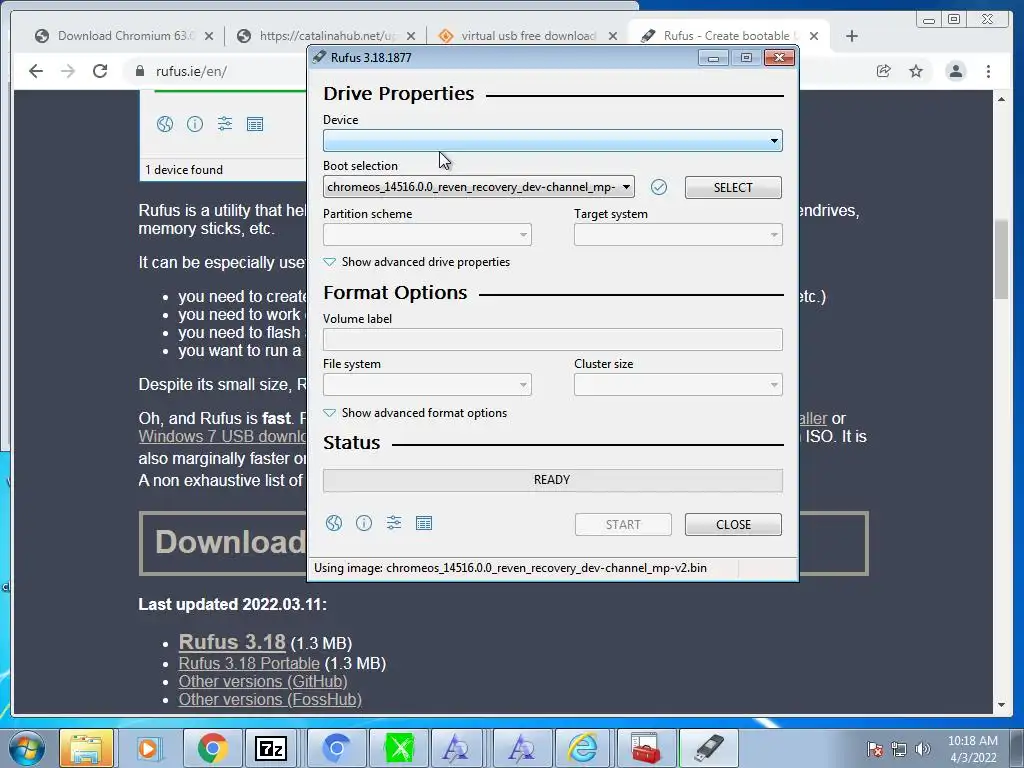The image size is (1024, 768).
Task: Click the CLOSE button in Rufus
Action: (733, 524)
